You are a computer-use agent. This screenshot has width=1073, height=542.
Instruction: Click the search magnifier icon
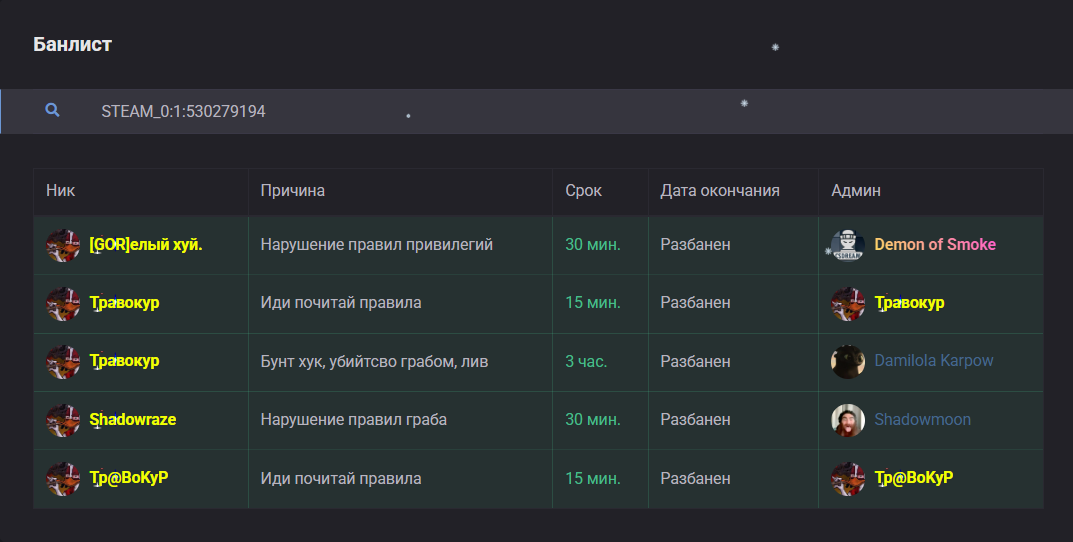52,109
